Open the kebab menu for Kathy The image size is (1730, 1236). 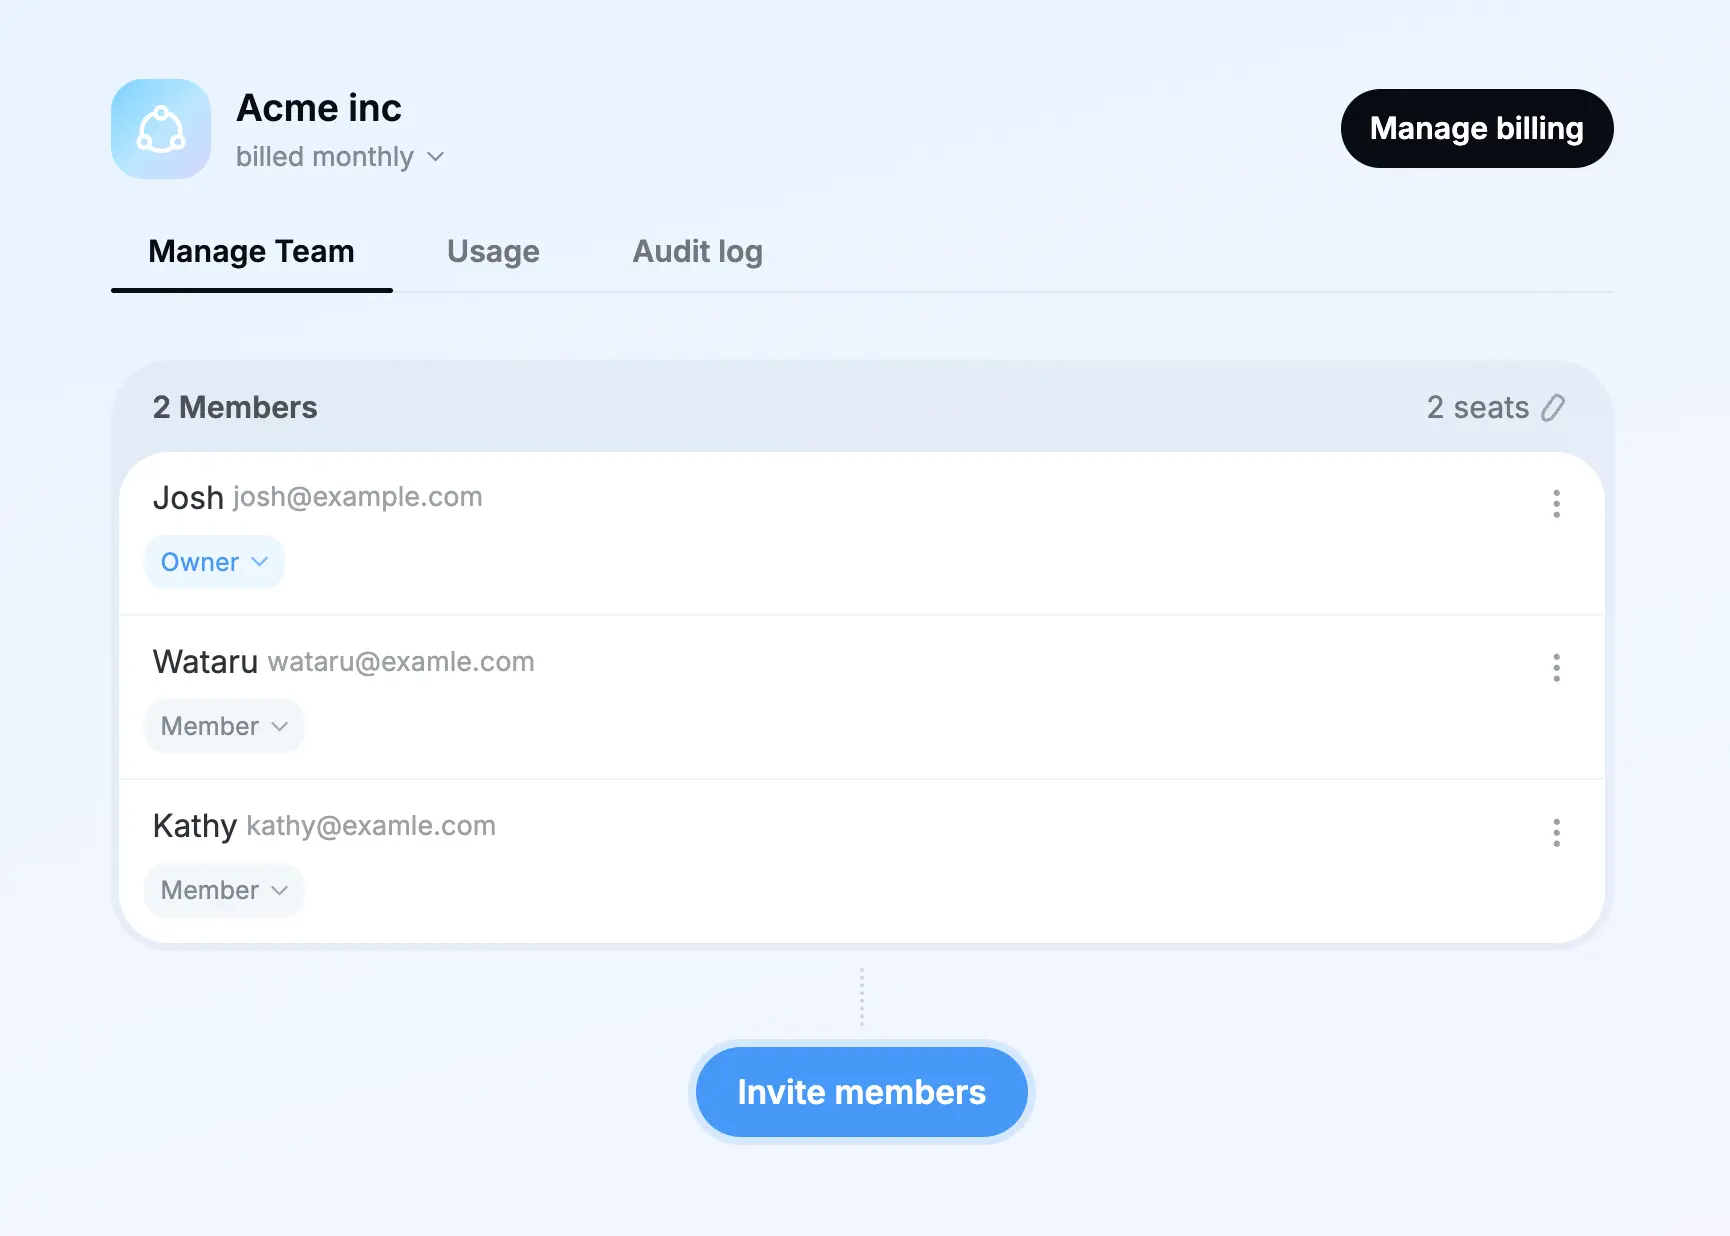click(1556, 833)
